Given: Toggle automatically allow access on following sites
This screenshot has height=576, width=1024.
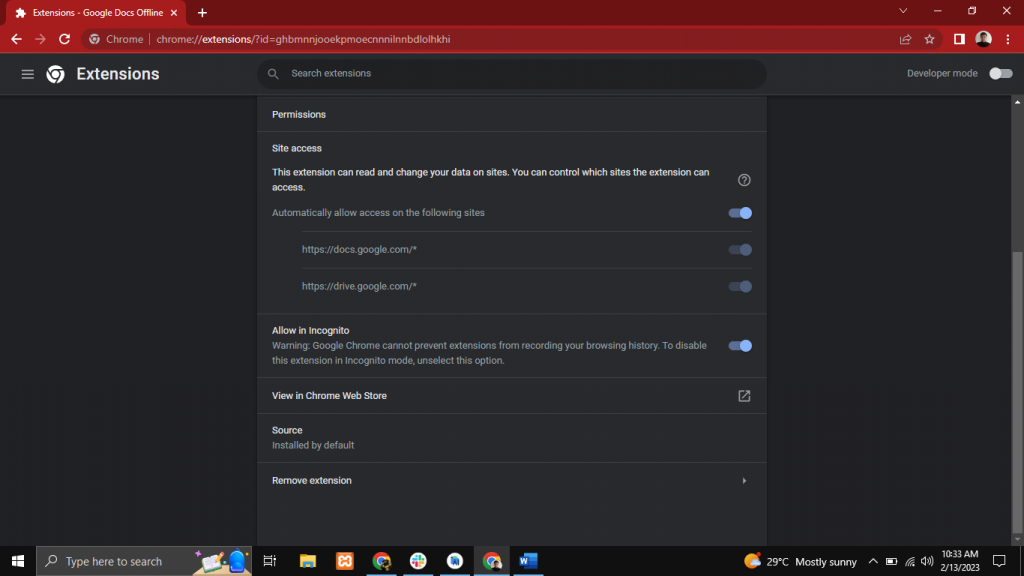Looking at the screenshot, I should click(x=740, y=213).
